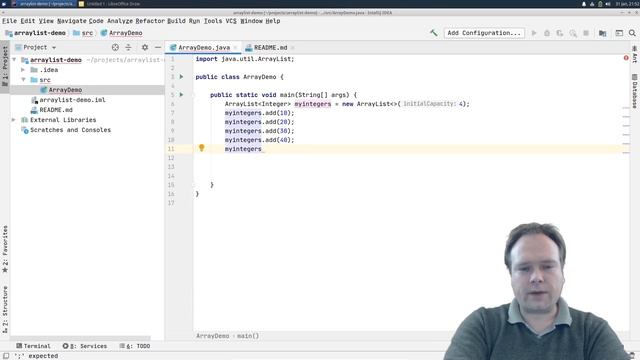Click volume icon in system tray
Screen dimensions: 640x360
coord(608,4)
